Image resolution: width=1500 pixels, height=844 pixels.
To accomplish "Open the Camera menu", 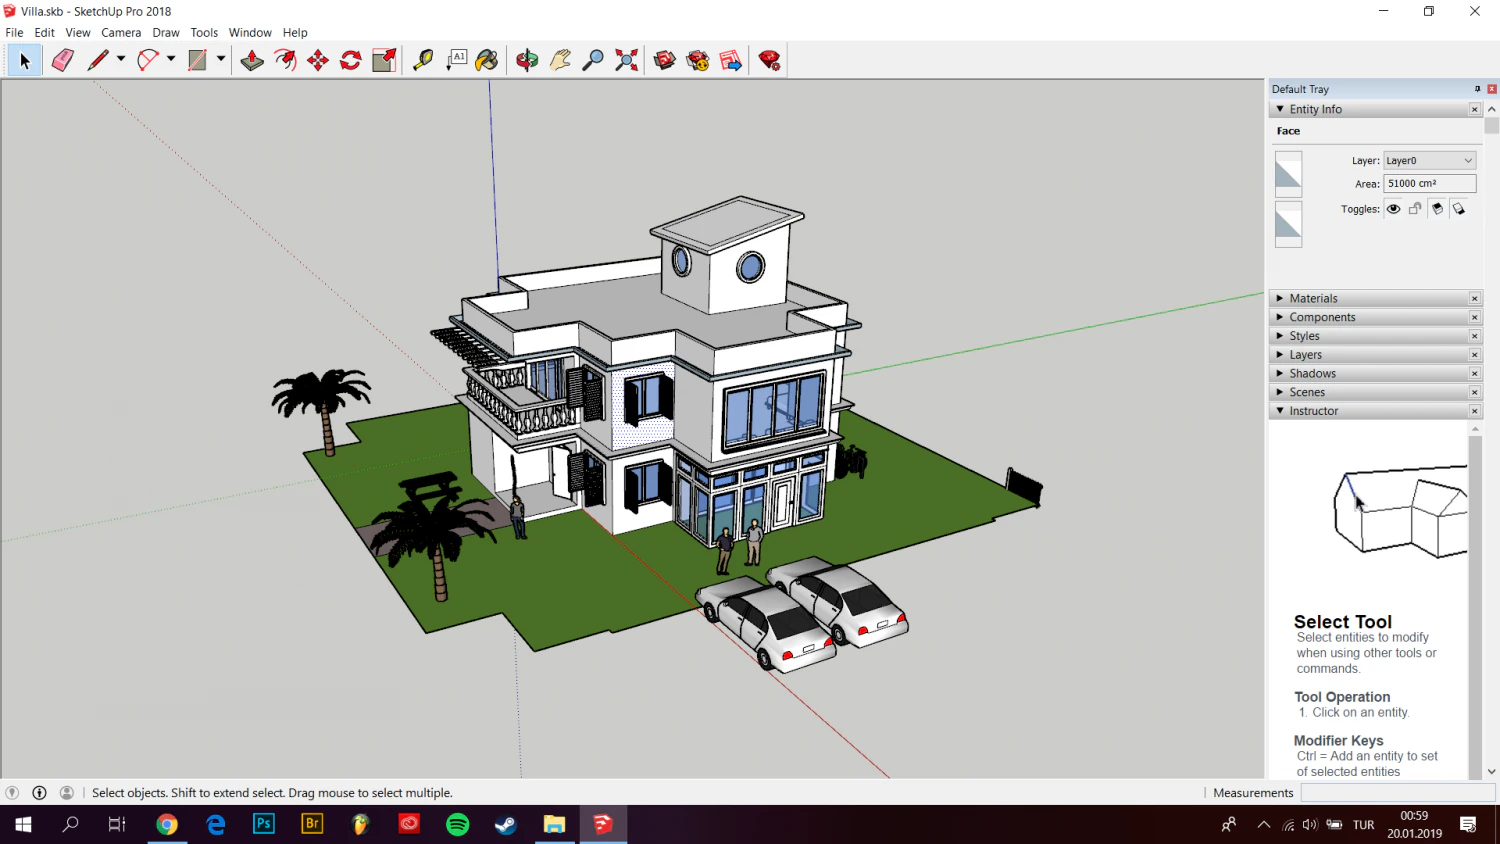I will (121, 32).
